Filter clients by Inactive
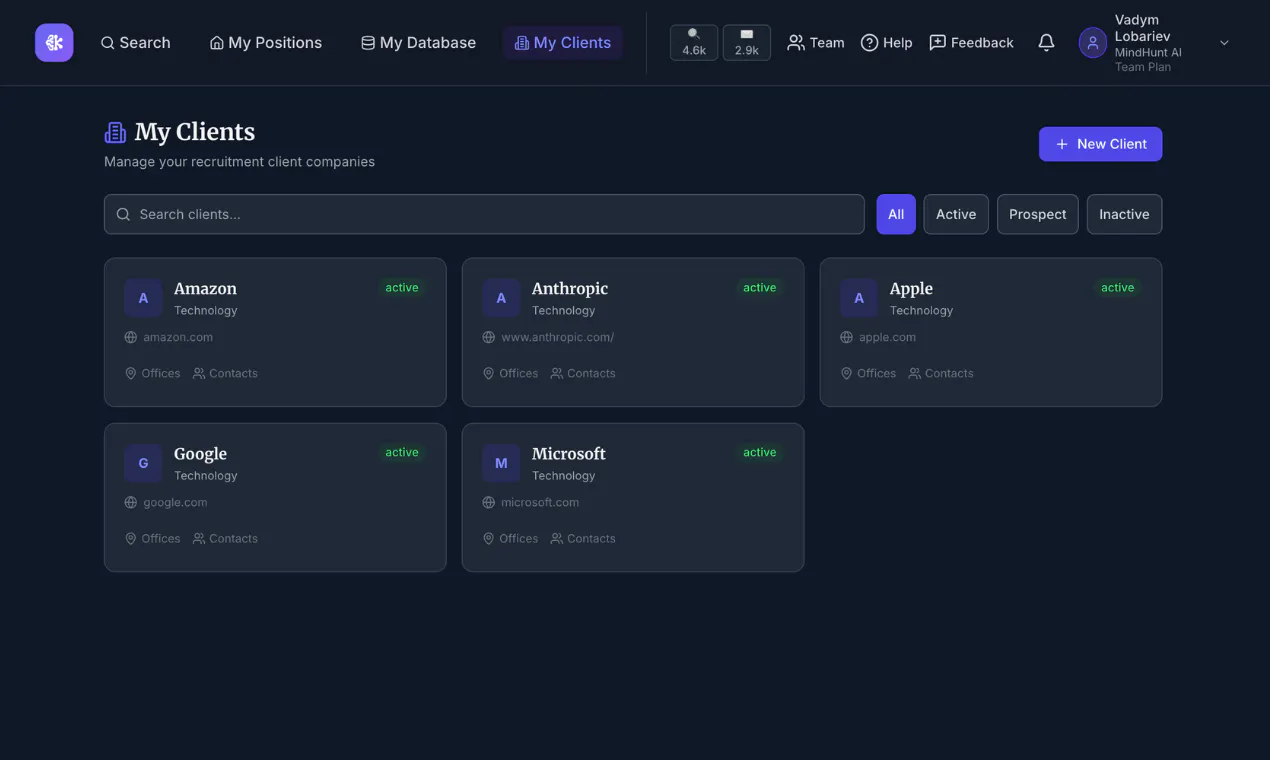This screenshot has width=1270, height=760. pyautogui.click(x=1124, y=214)
